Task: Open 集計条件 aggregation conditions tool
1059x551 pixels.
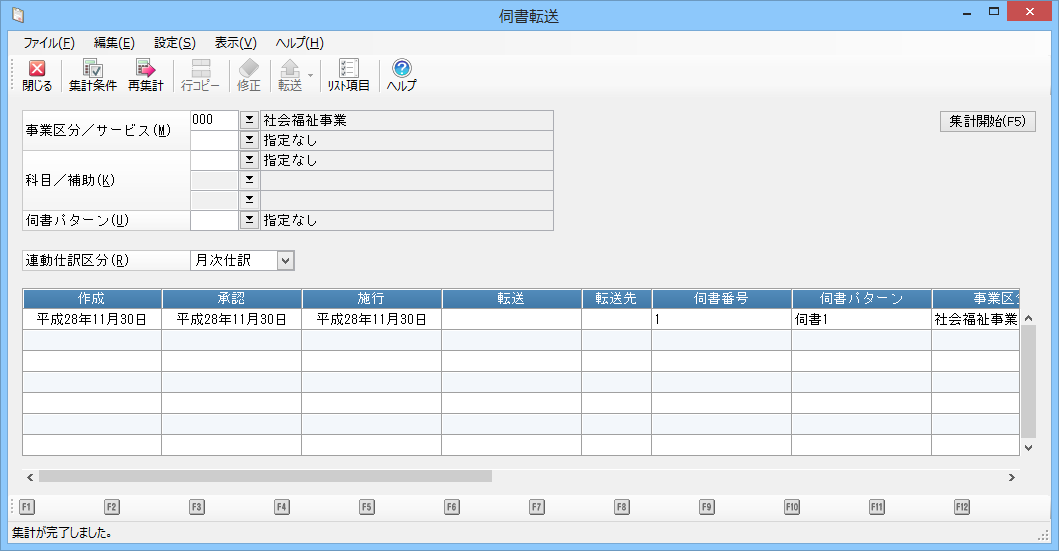Action: (x=93, y=76)
